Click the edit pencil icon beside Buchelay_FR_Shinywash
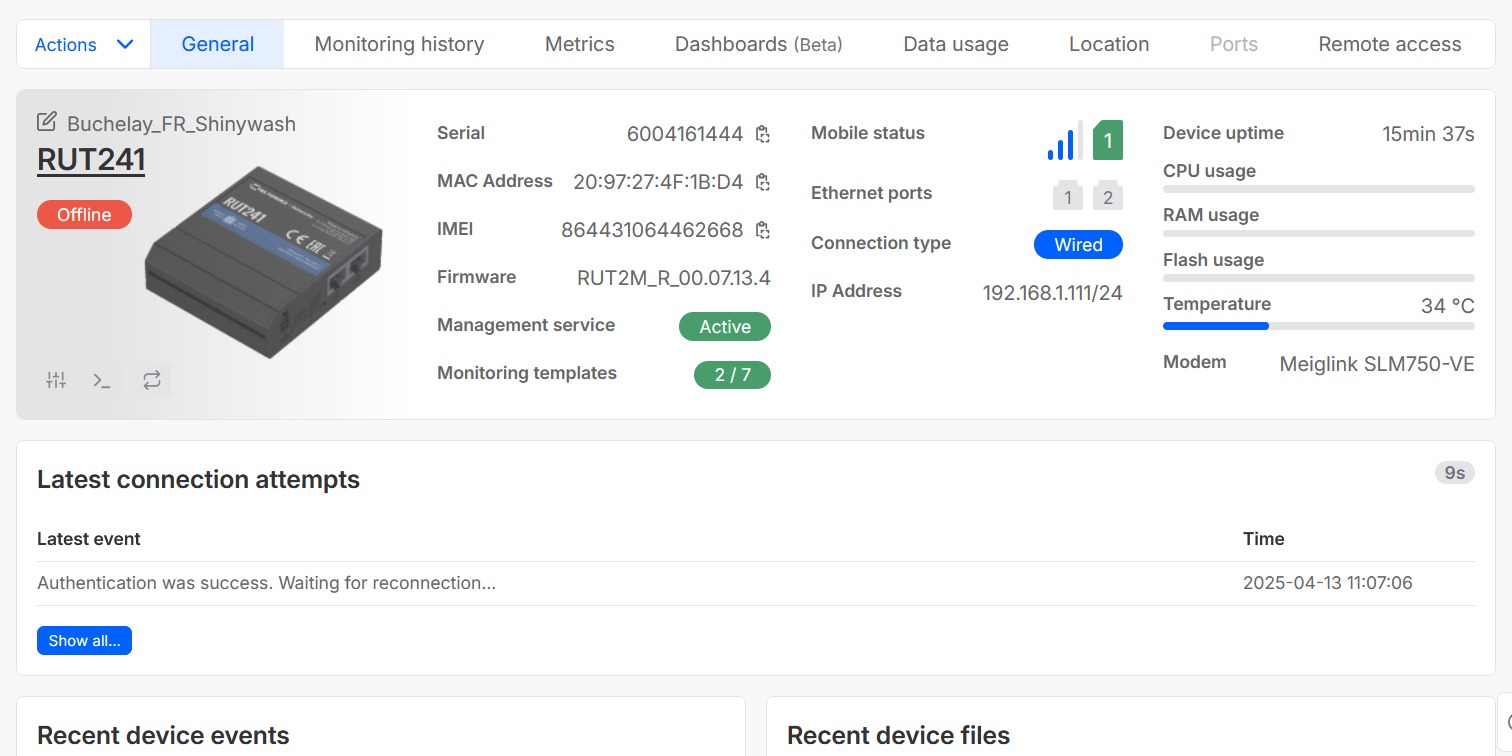 (46, 122)
